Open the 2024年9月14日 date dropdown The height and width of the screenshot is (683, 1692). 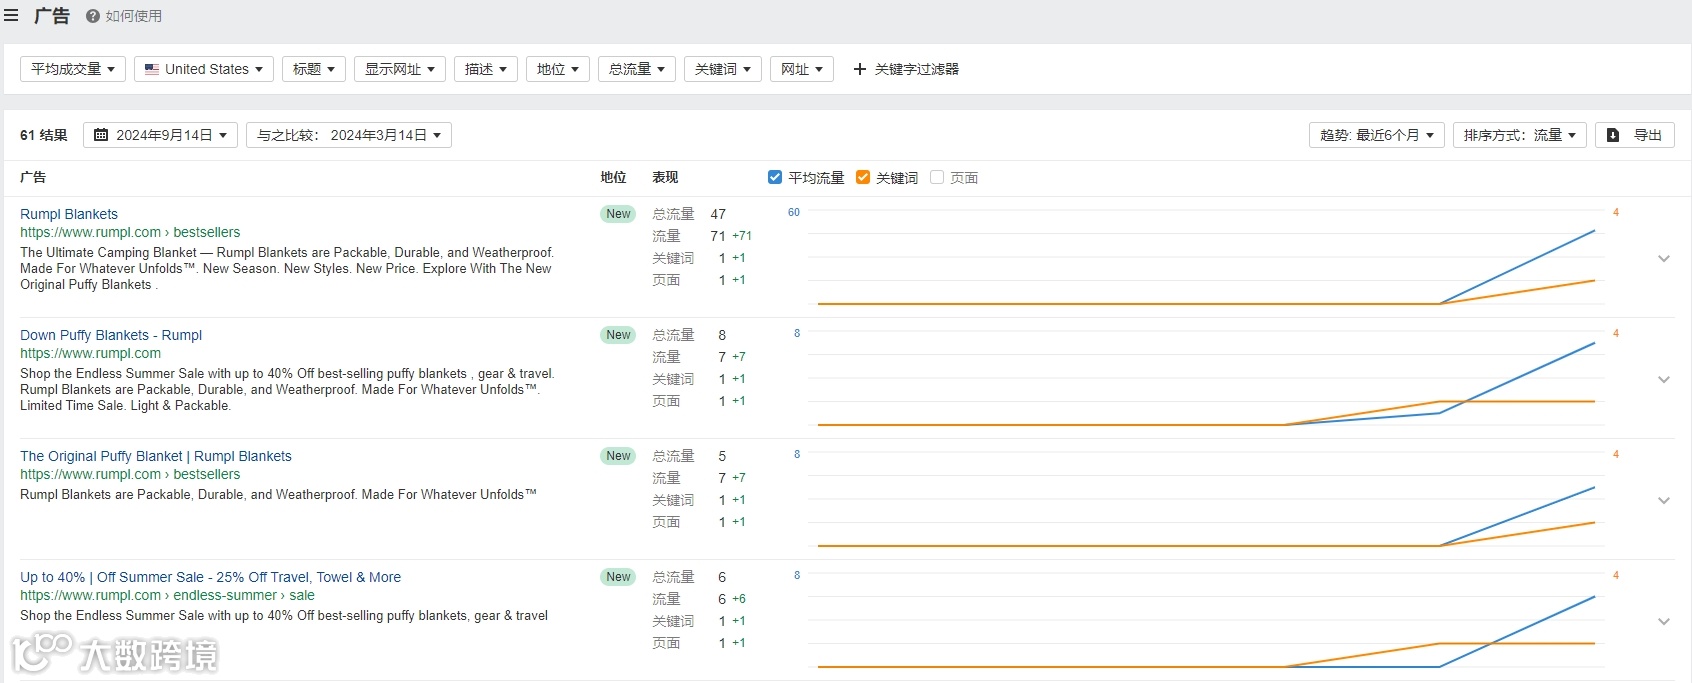(161, 135)
